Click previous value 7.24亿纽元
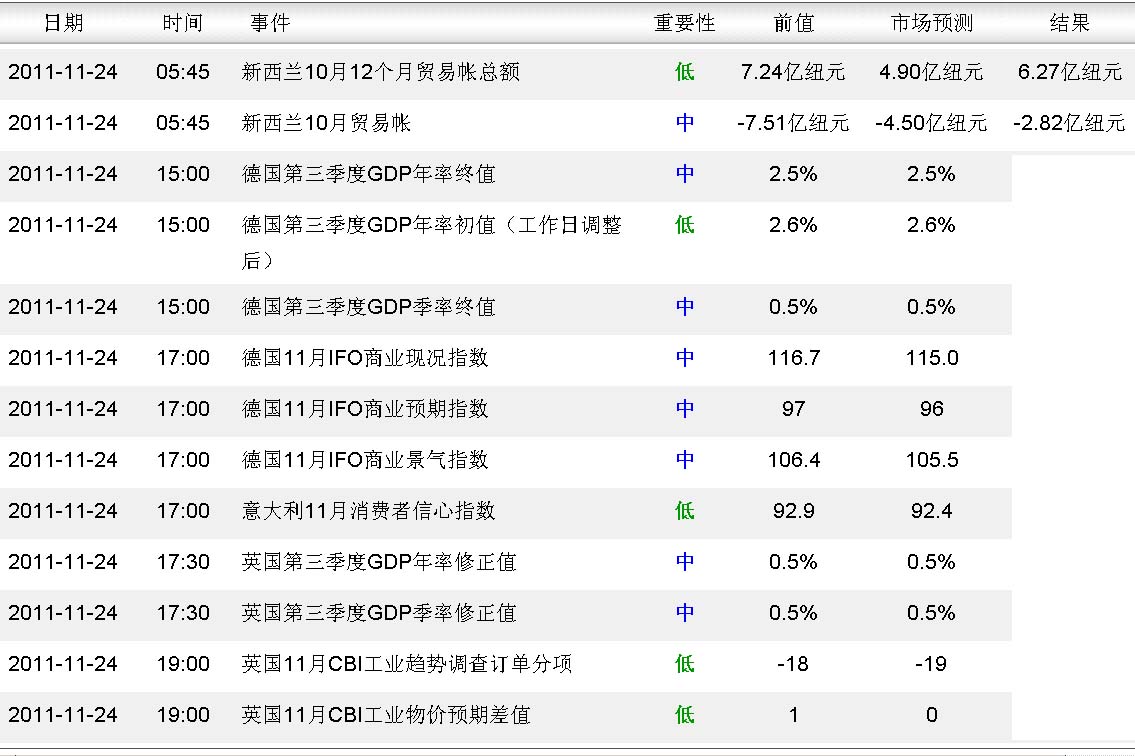1135x756 pixels. tap(793, 72)
